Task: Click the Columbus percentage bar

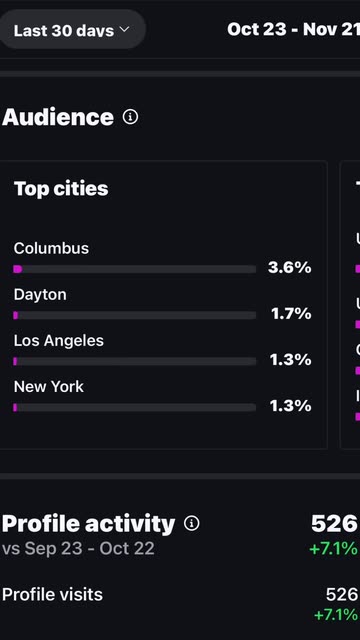Action: 135,269
